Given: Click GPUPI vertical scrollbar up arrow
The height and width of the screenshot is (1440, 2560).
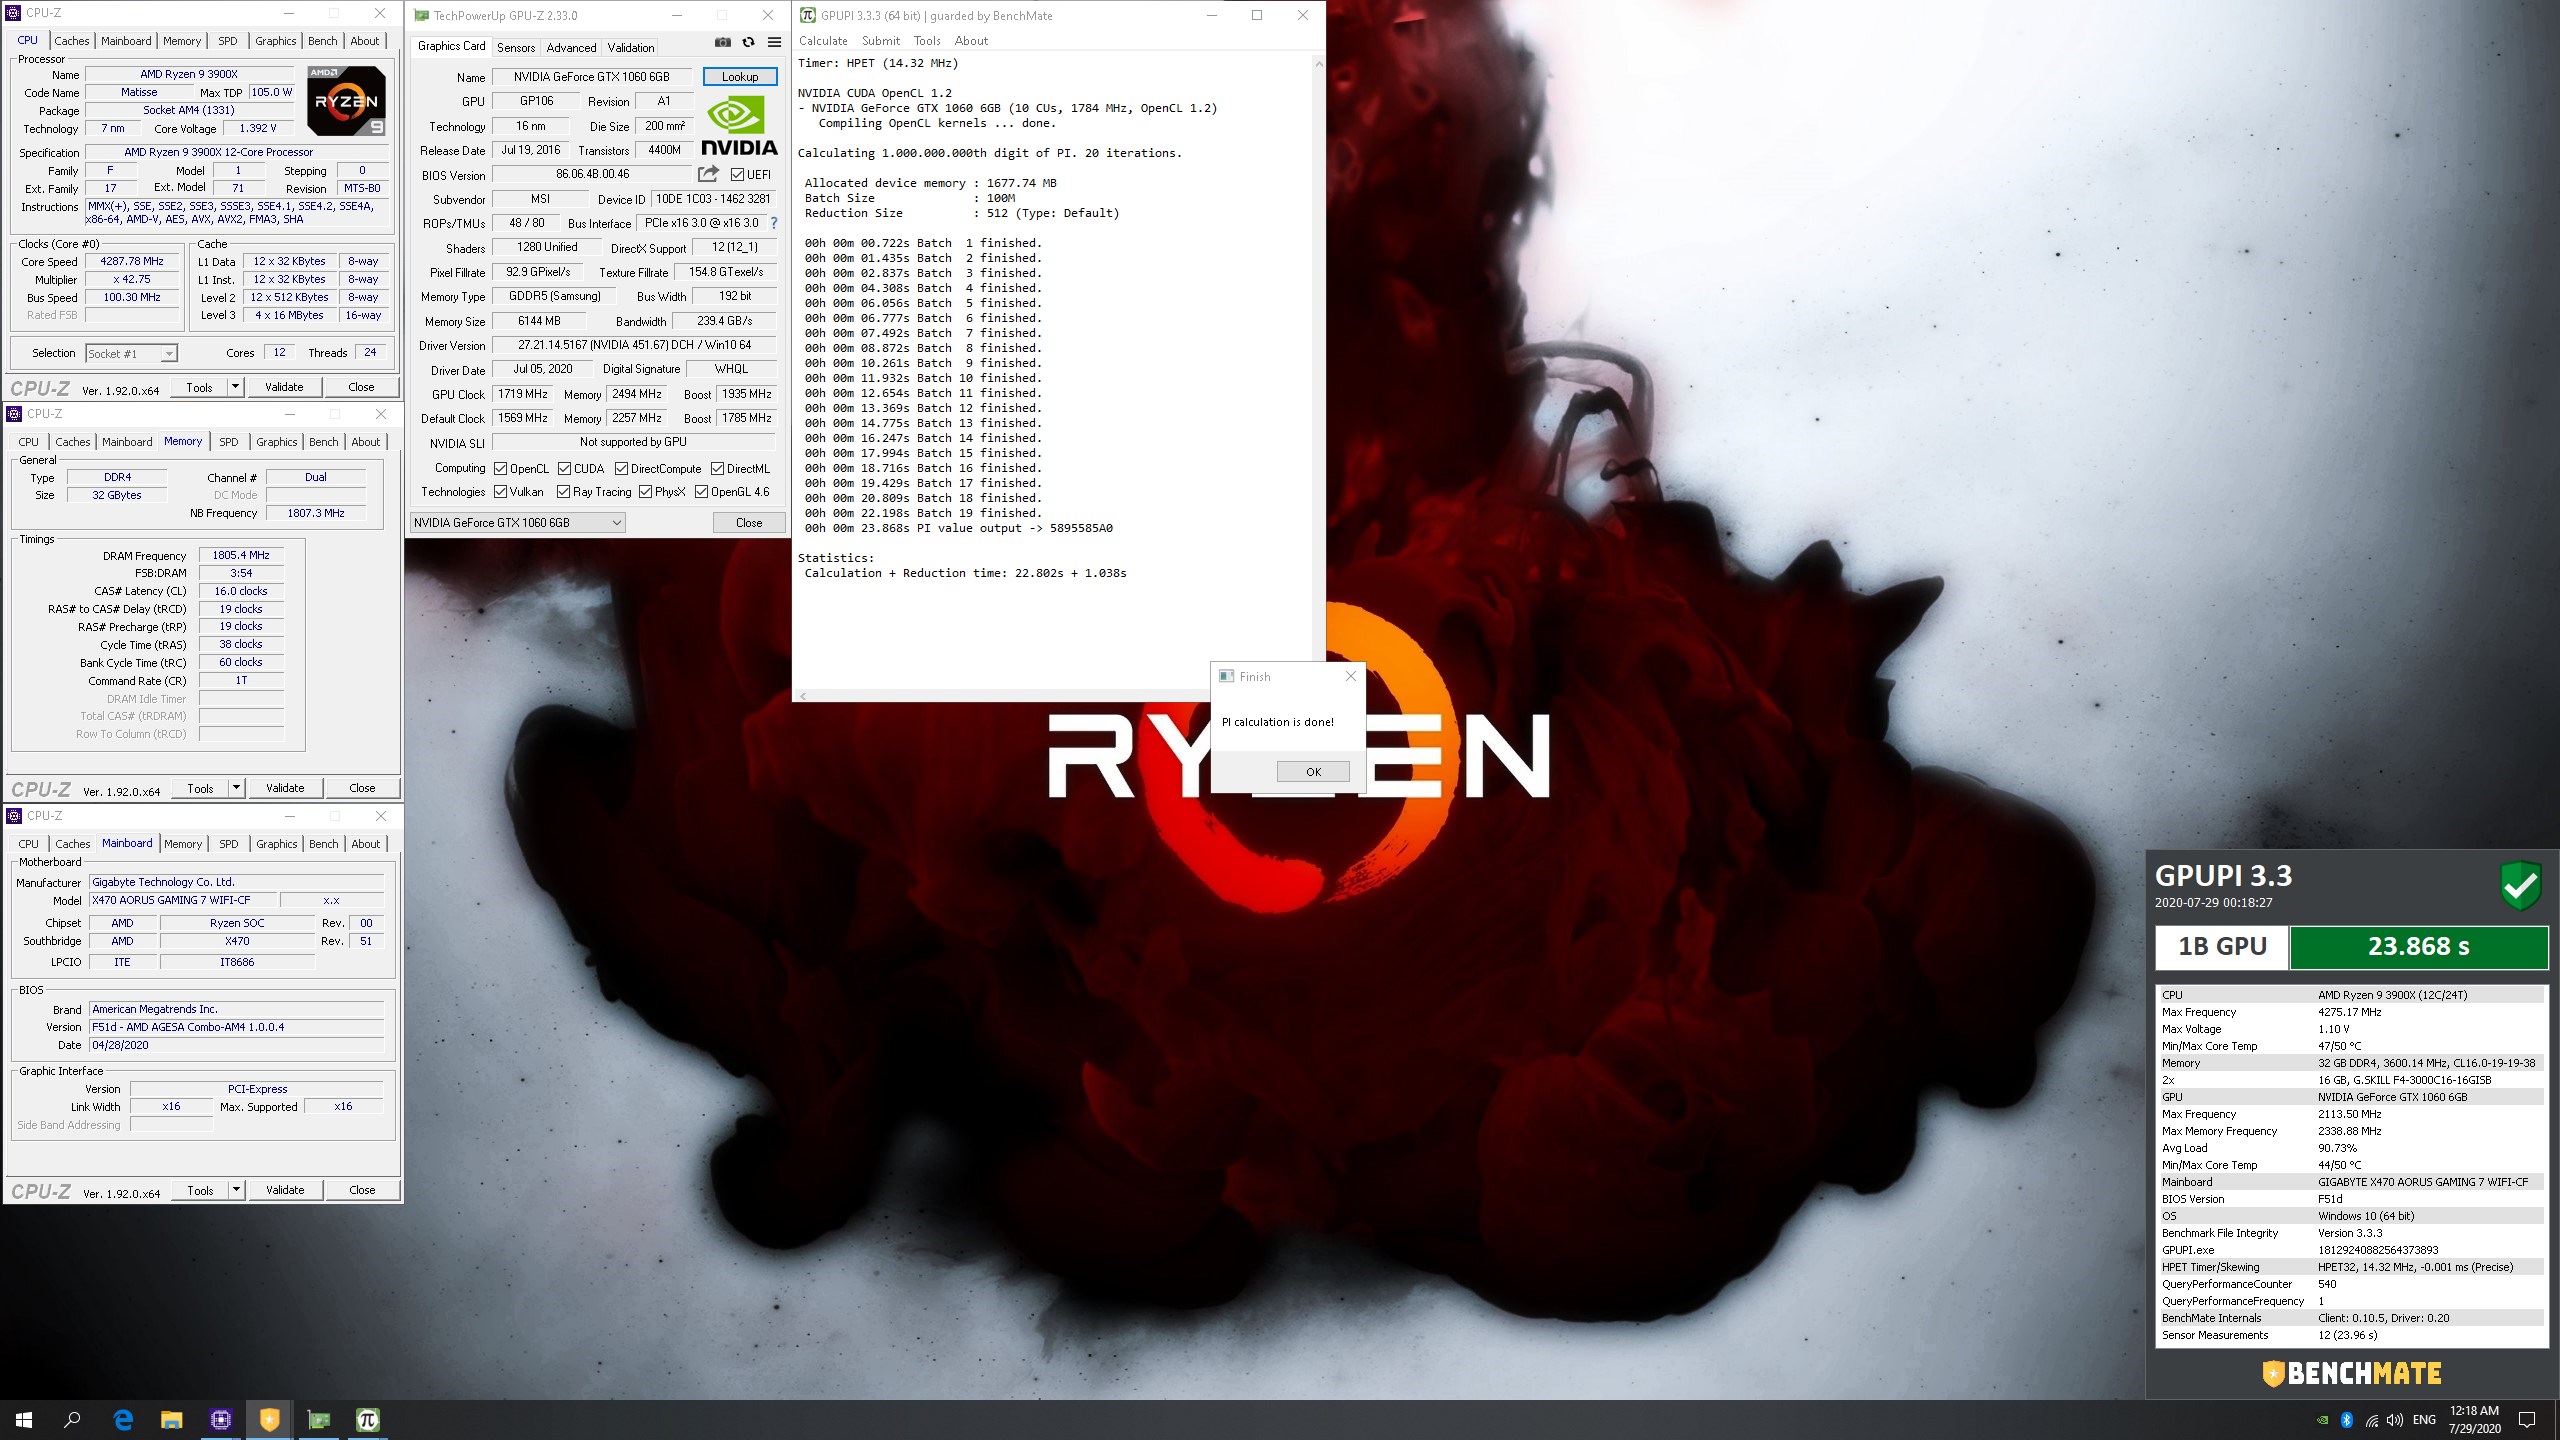Looking at the screenshot, I should (1318, 63).
